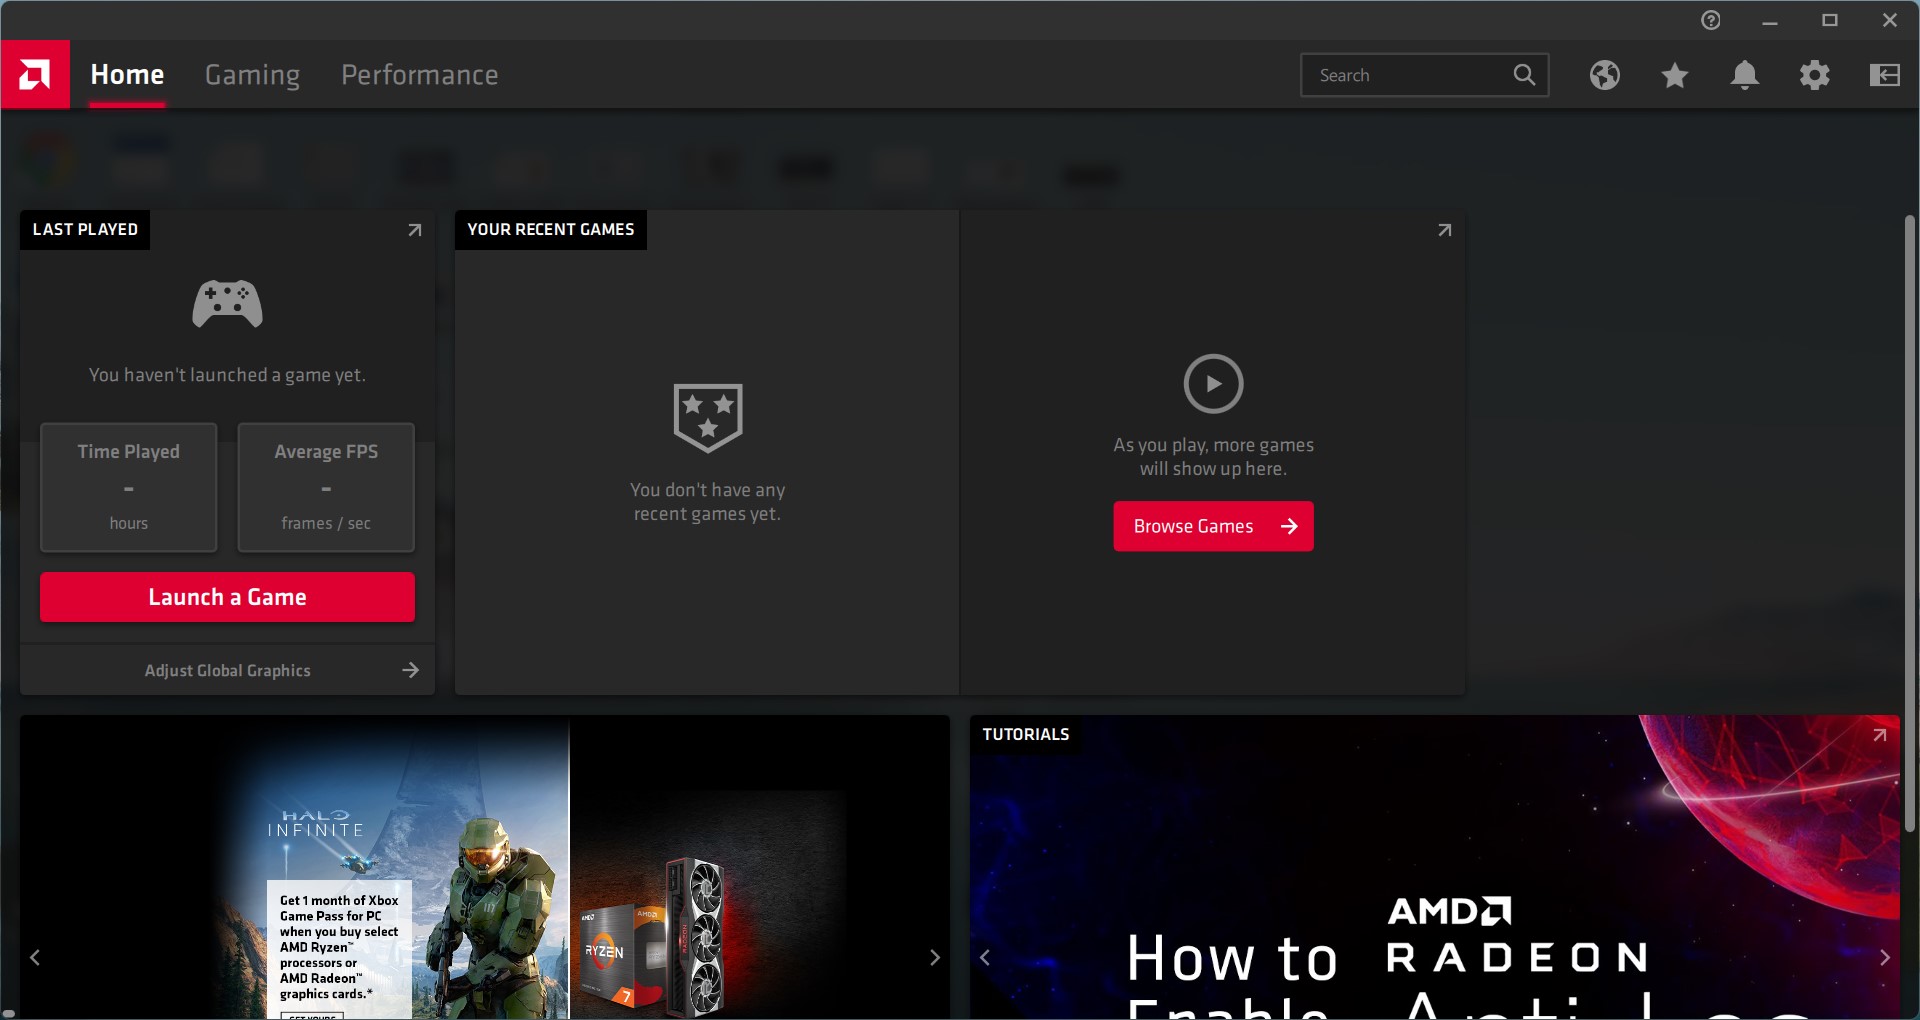The image size is (1920, 1020).
Task: Select the Home tab
Action: coord(126,74)
